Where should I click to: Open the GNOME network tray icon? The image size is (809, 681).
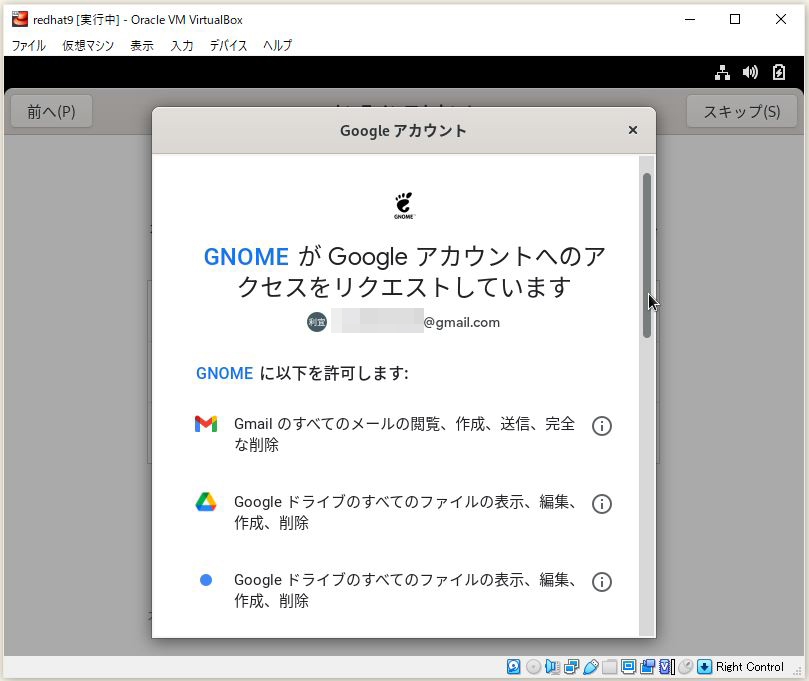(722, 73)
